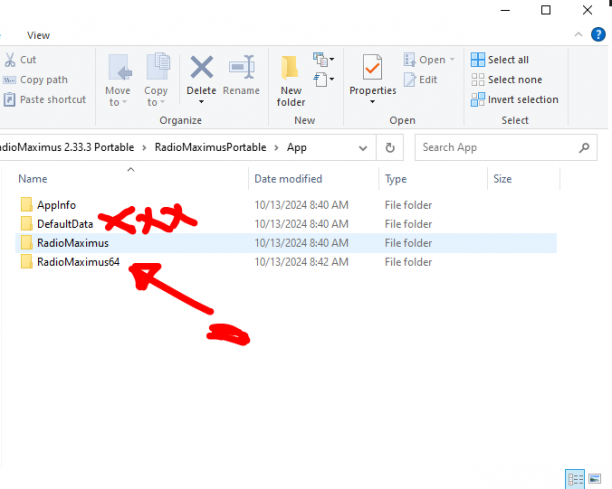Screen dimensions: 612x489
Task: Refresh the App folder view
Action: coord(390,148)
